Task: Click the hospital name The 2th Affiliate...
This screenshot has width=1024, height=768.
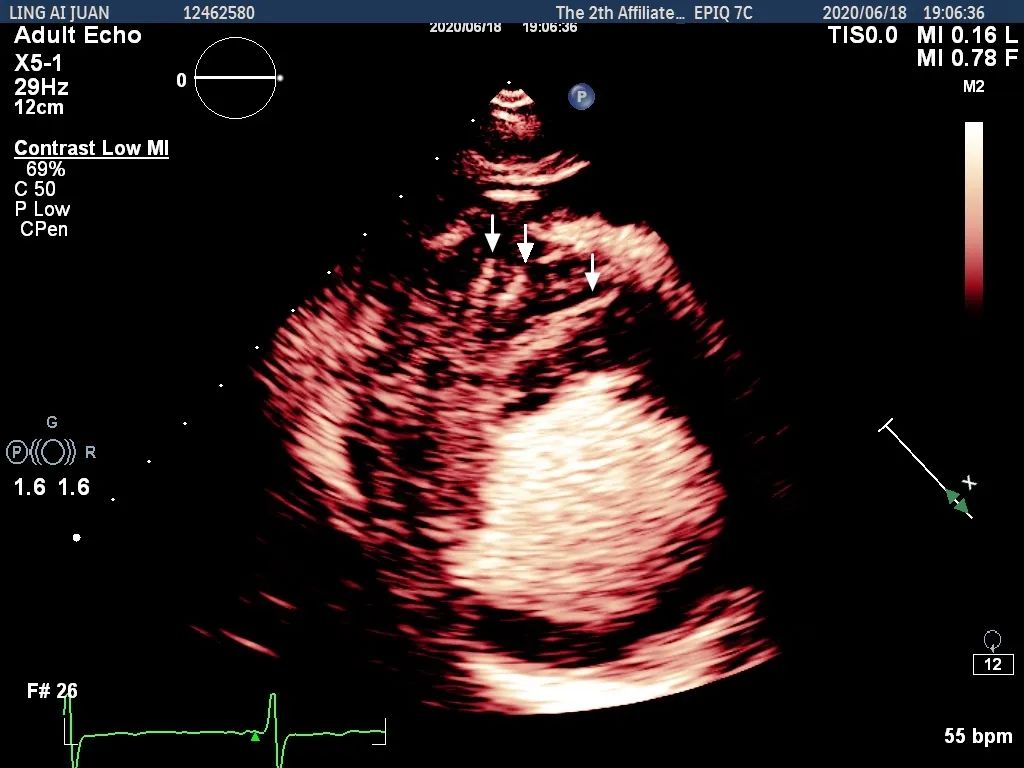Action: [x=620, y=12]
